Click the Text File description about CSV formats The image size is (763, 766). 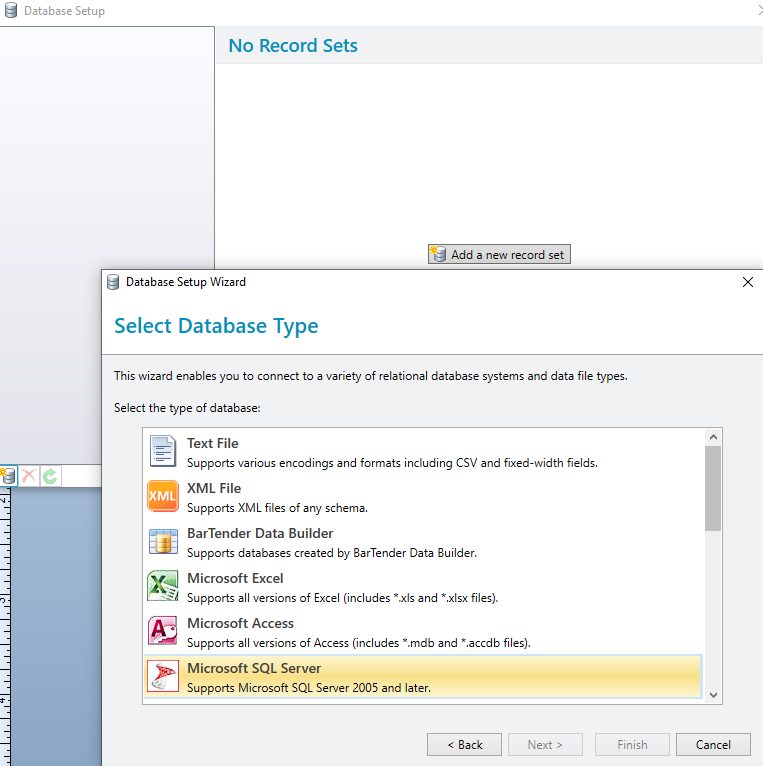pos(392,463)
